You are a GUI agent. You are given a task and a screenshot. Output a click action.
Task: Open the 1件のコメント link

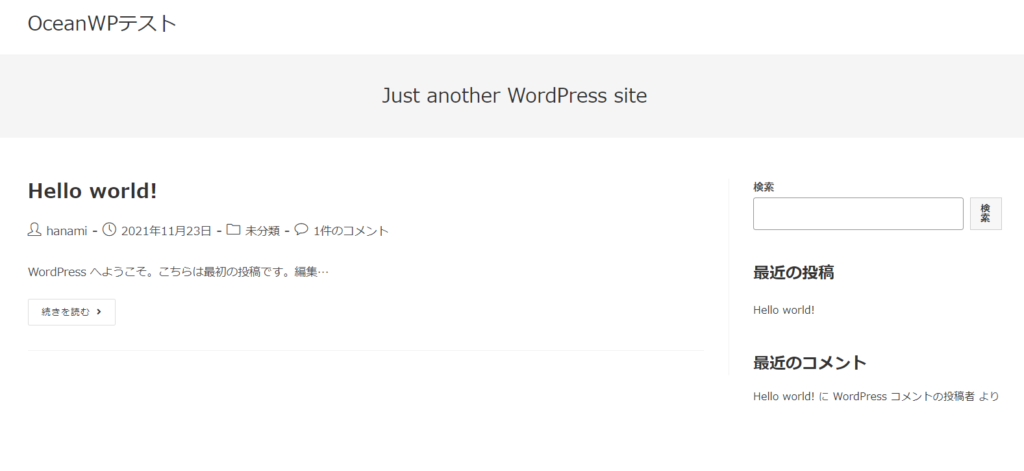351,231
